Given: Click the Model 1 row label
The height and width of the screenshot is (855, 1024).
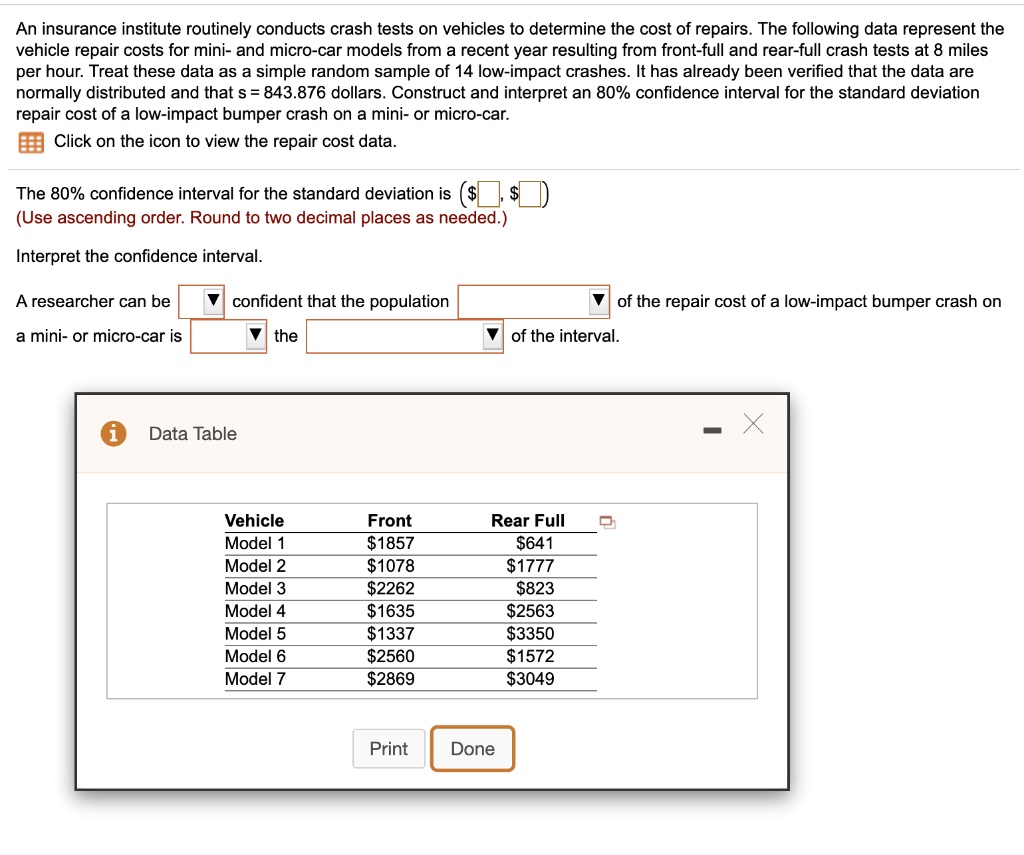Looking at the screenshot, I should (255, 543).
